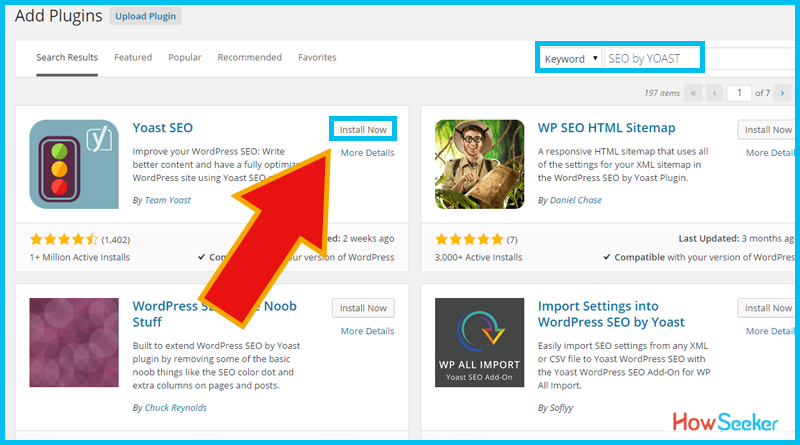Viewport: 800px width, 445px height.
Task: Install the Remove Noob Stuff plugin by Chuck Reynolds
Action: [363, 308]
